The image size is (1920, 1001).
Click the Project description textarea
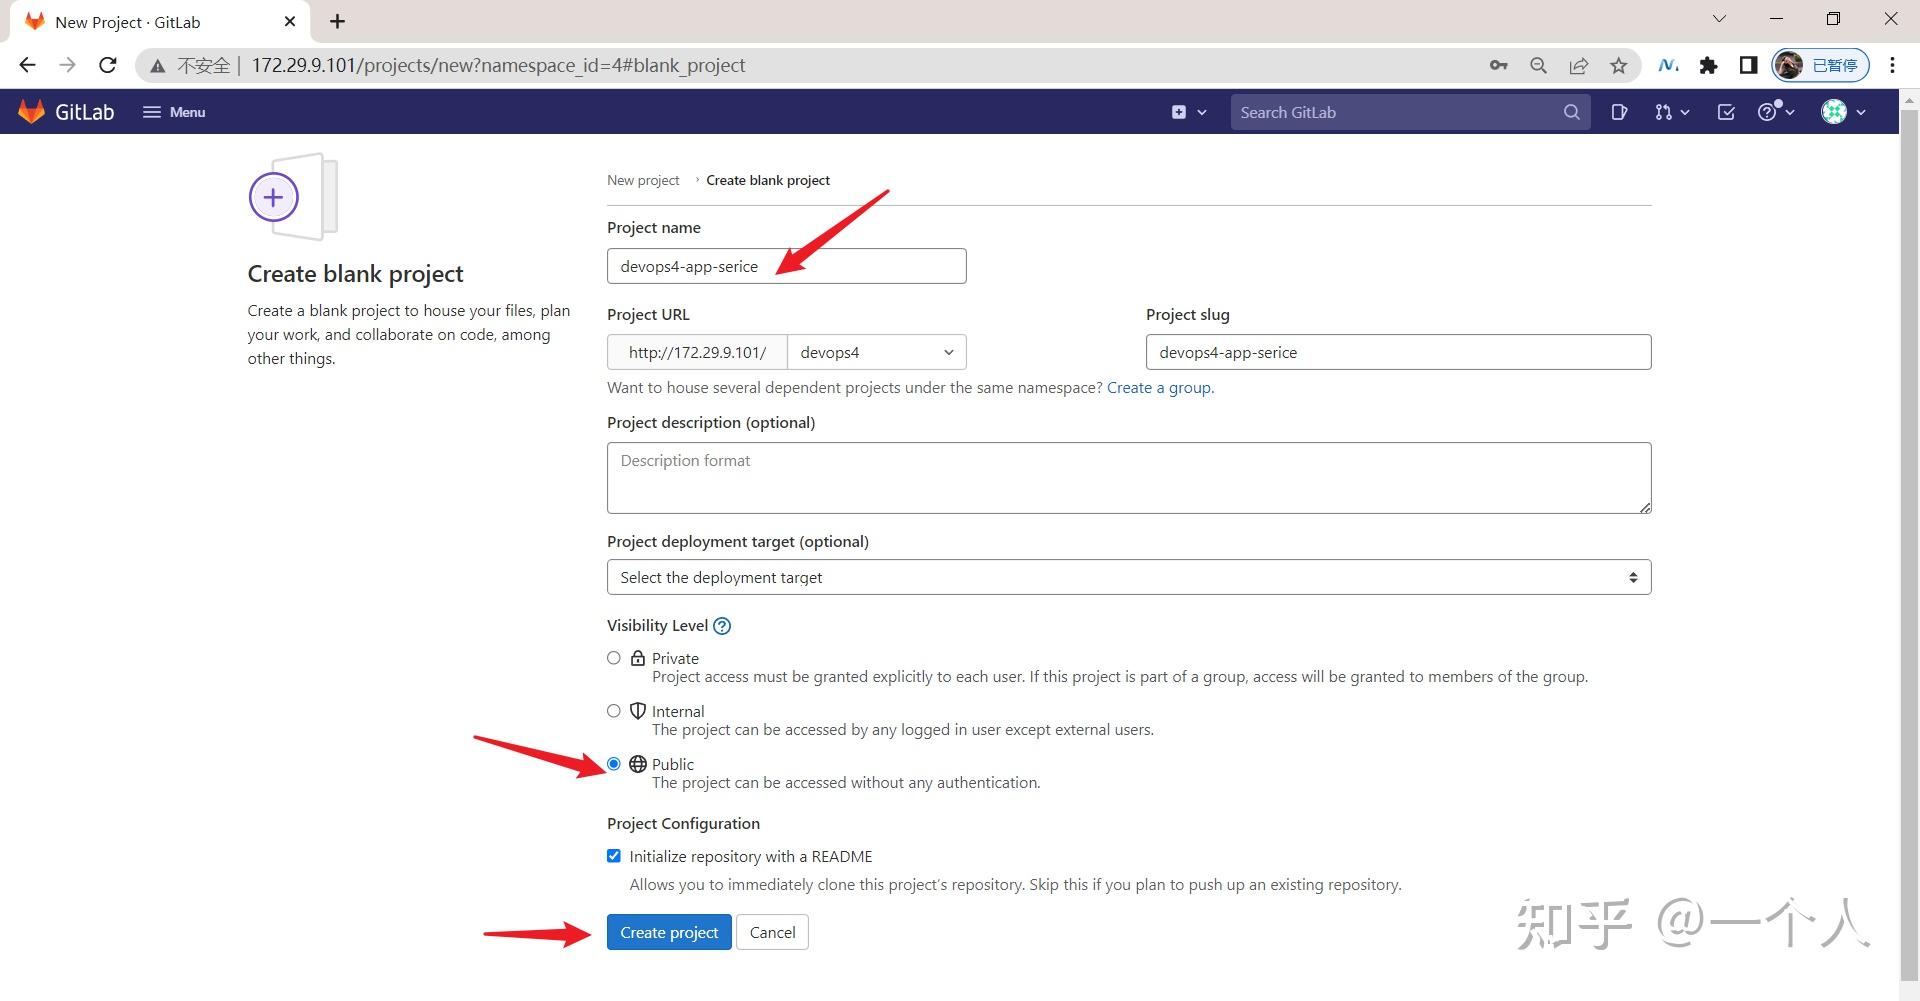[1129, 478]
